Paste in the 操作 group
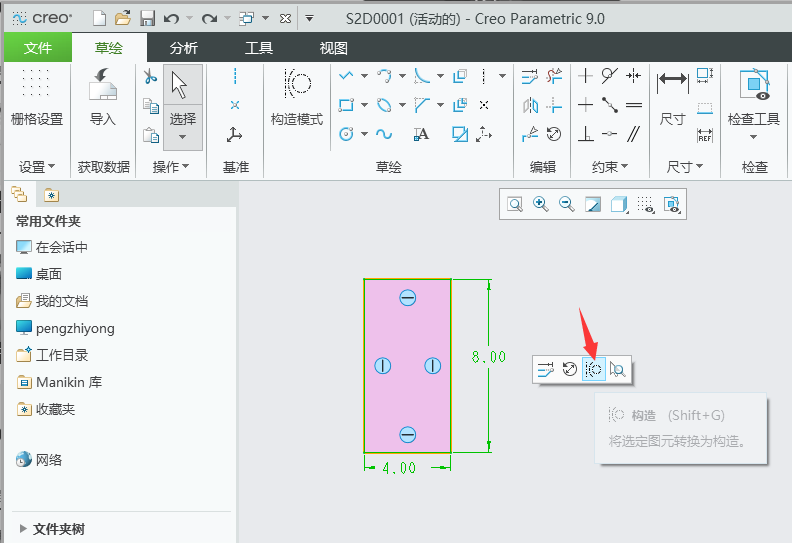The height and width of the screenshot is (543, 792). [x=151, y=135]
